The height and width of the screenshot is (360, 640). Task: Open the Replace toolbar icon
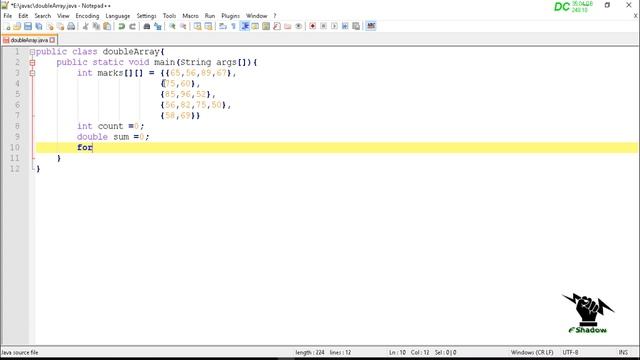click(158, 26)
